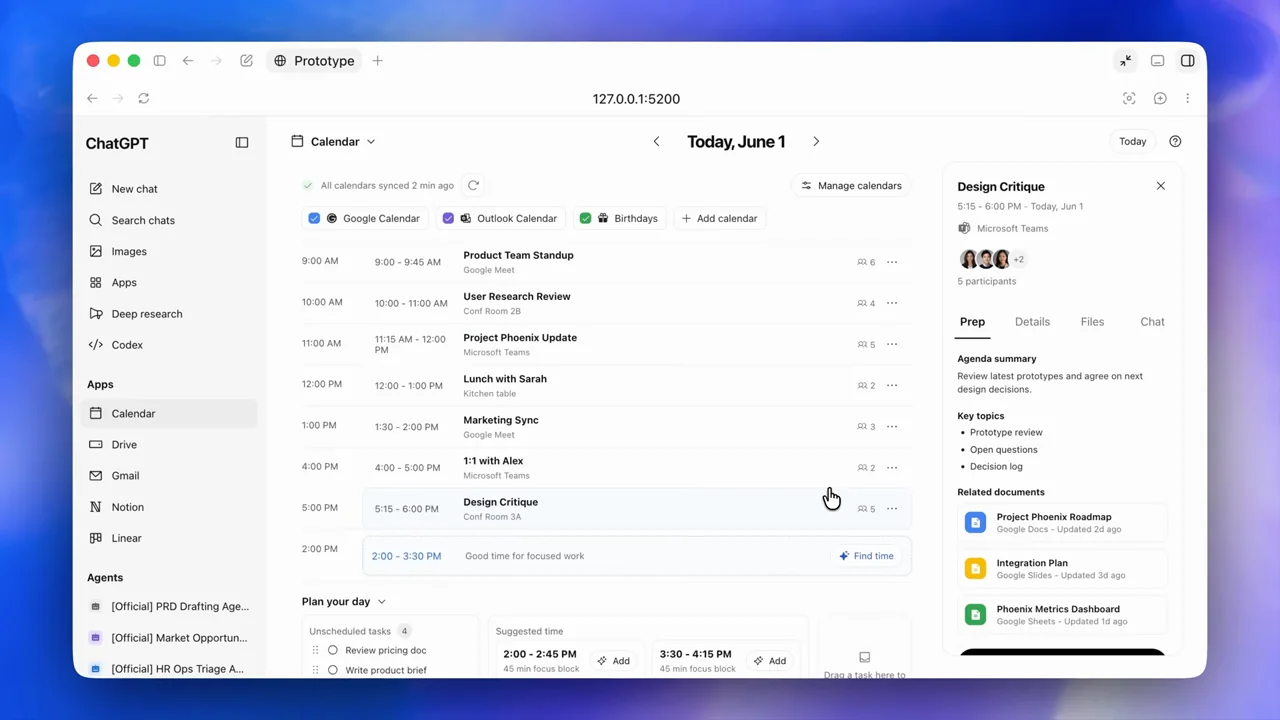Open Deep research in the sidebar
The image size is (1280, 720).
(x=170, y=314)
